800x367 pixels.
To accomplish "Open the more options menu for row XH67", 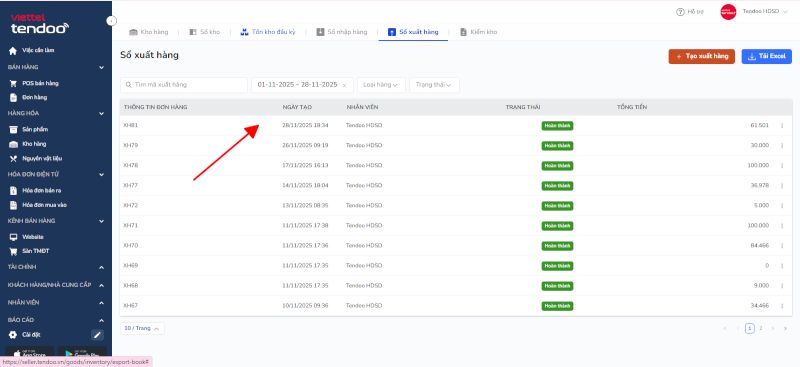I will coord(782,306).
